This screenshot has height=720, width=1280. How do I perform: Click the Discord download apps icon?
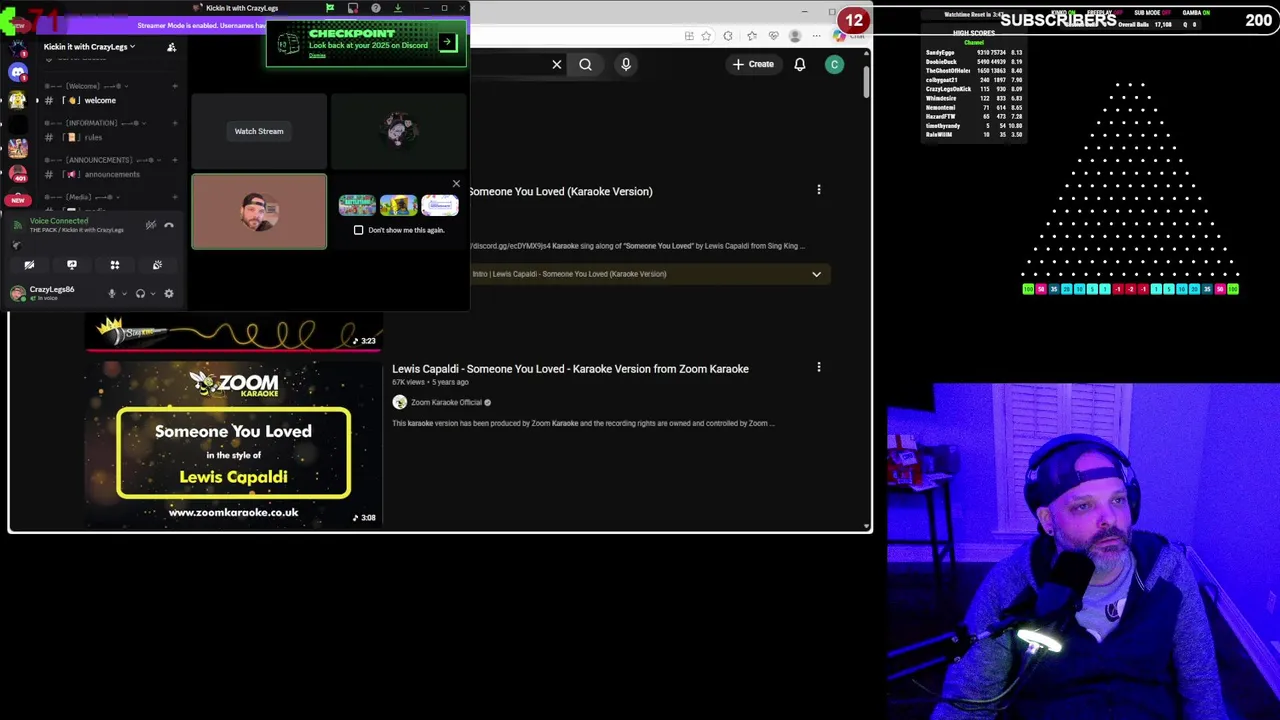point(398,8)
